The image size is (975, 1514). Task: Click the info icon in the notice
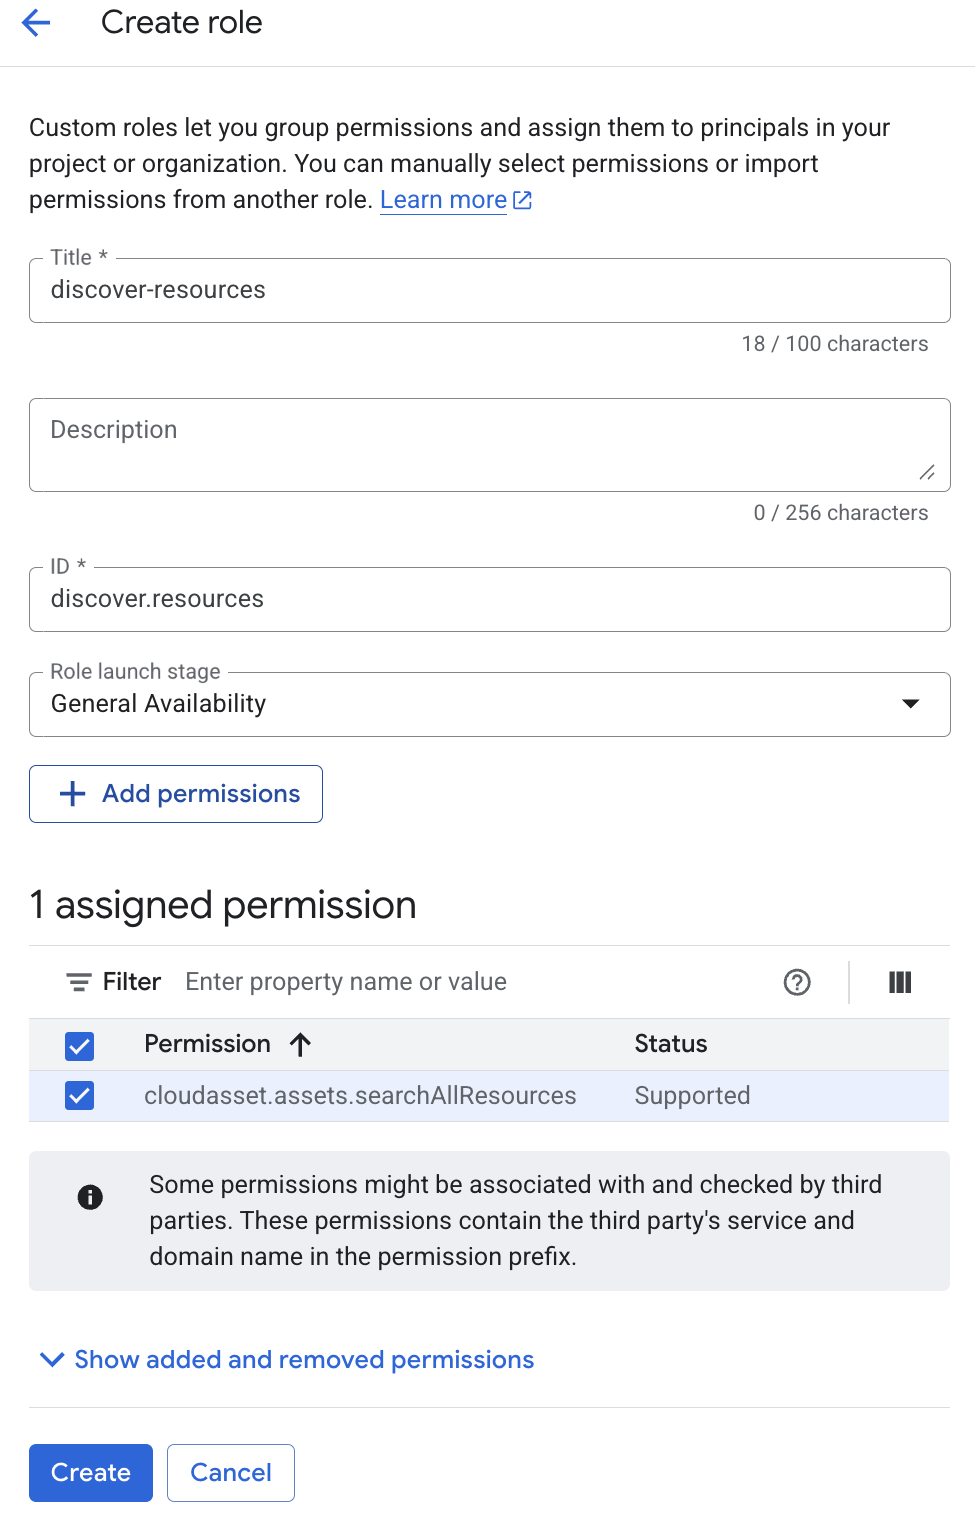point(90,1197)
